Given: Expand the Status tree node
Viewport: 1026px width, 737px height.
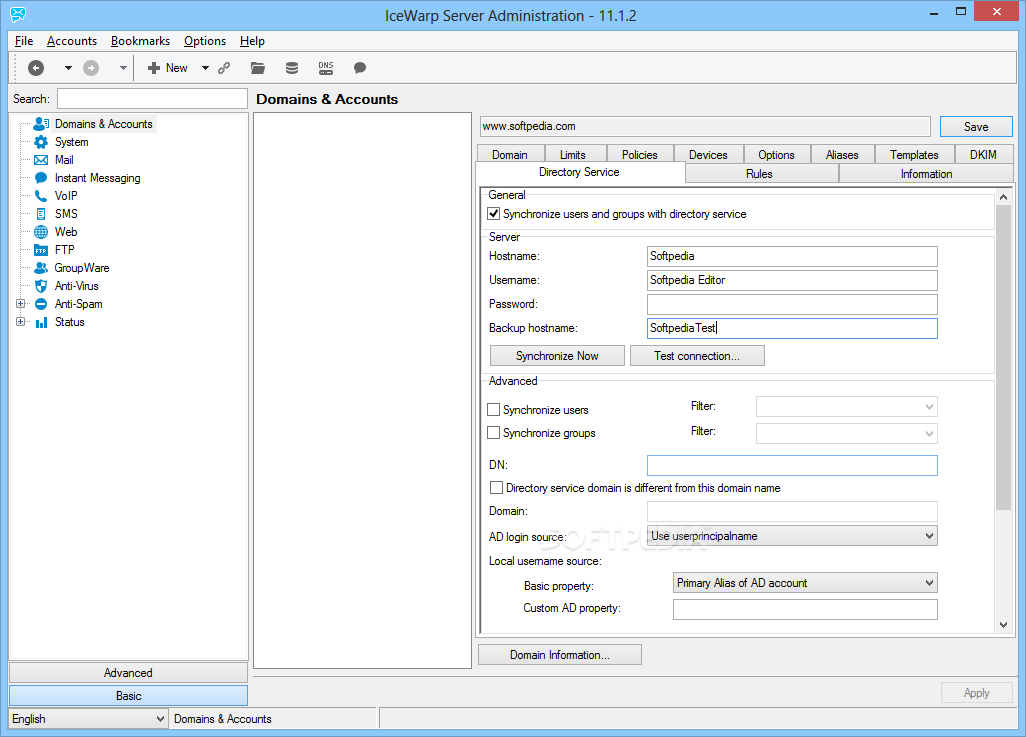Looking at the screenshot, I should pos(20,321).
